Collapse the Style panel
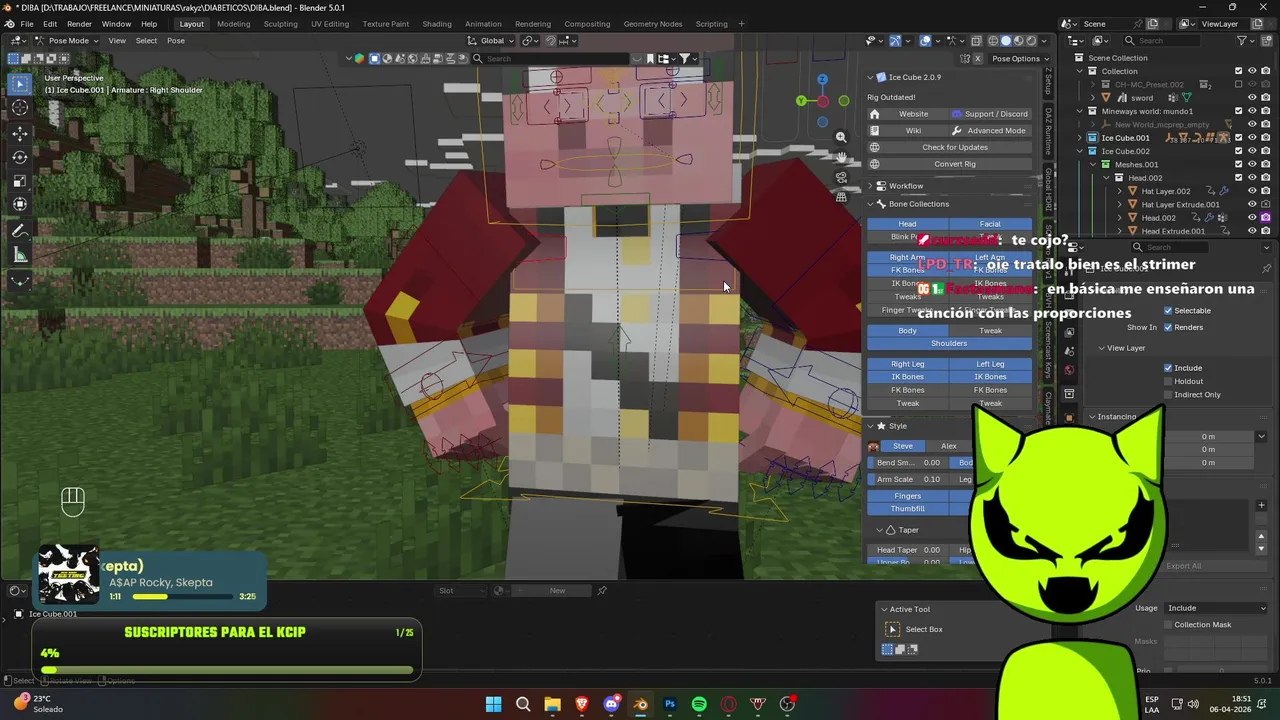This screenshot has height=720, width=1280. 870,426
